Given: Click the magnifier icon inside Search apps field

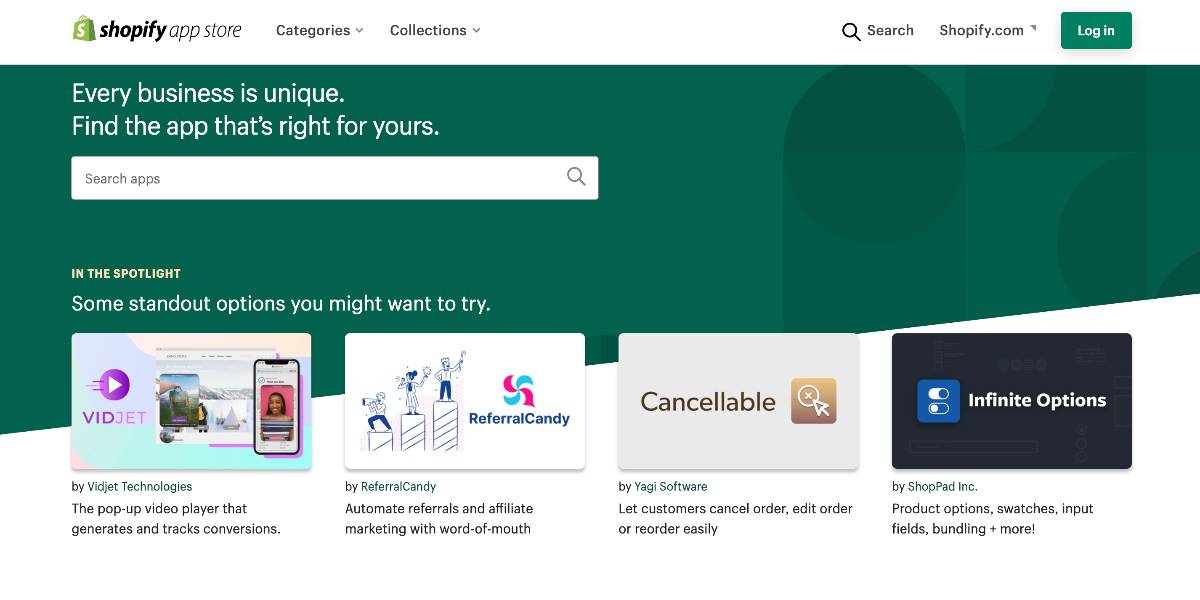Looking at the screenshot, I should pyautogui.click(x=576, y=177).
